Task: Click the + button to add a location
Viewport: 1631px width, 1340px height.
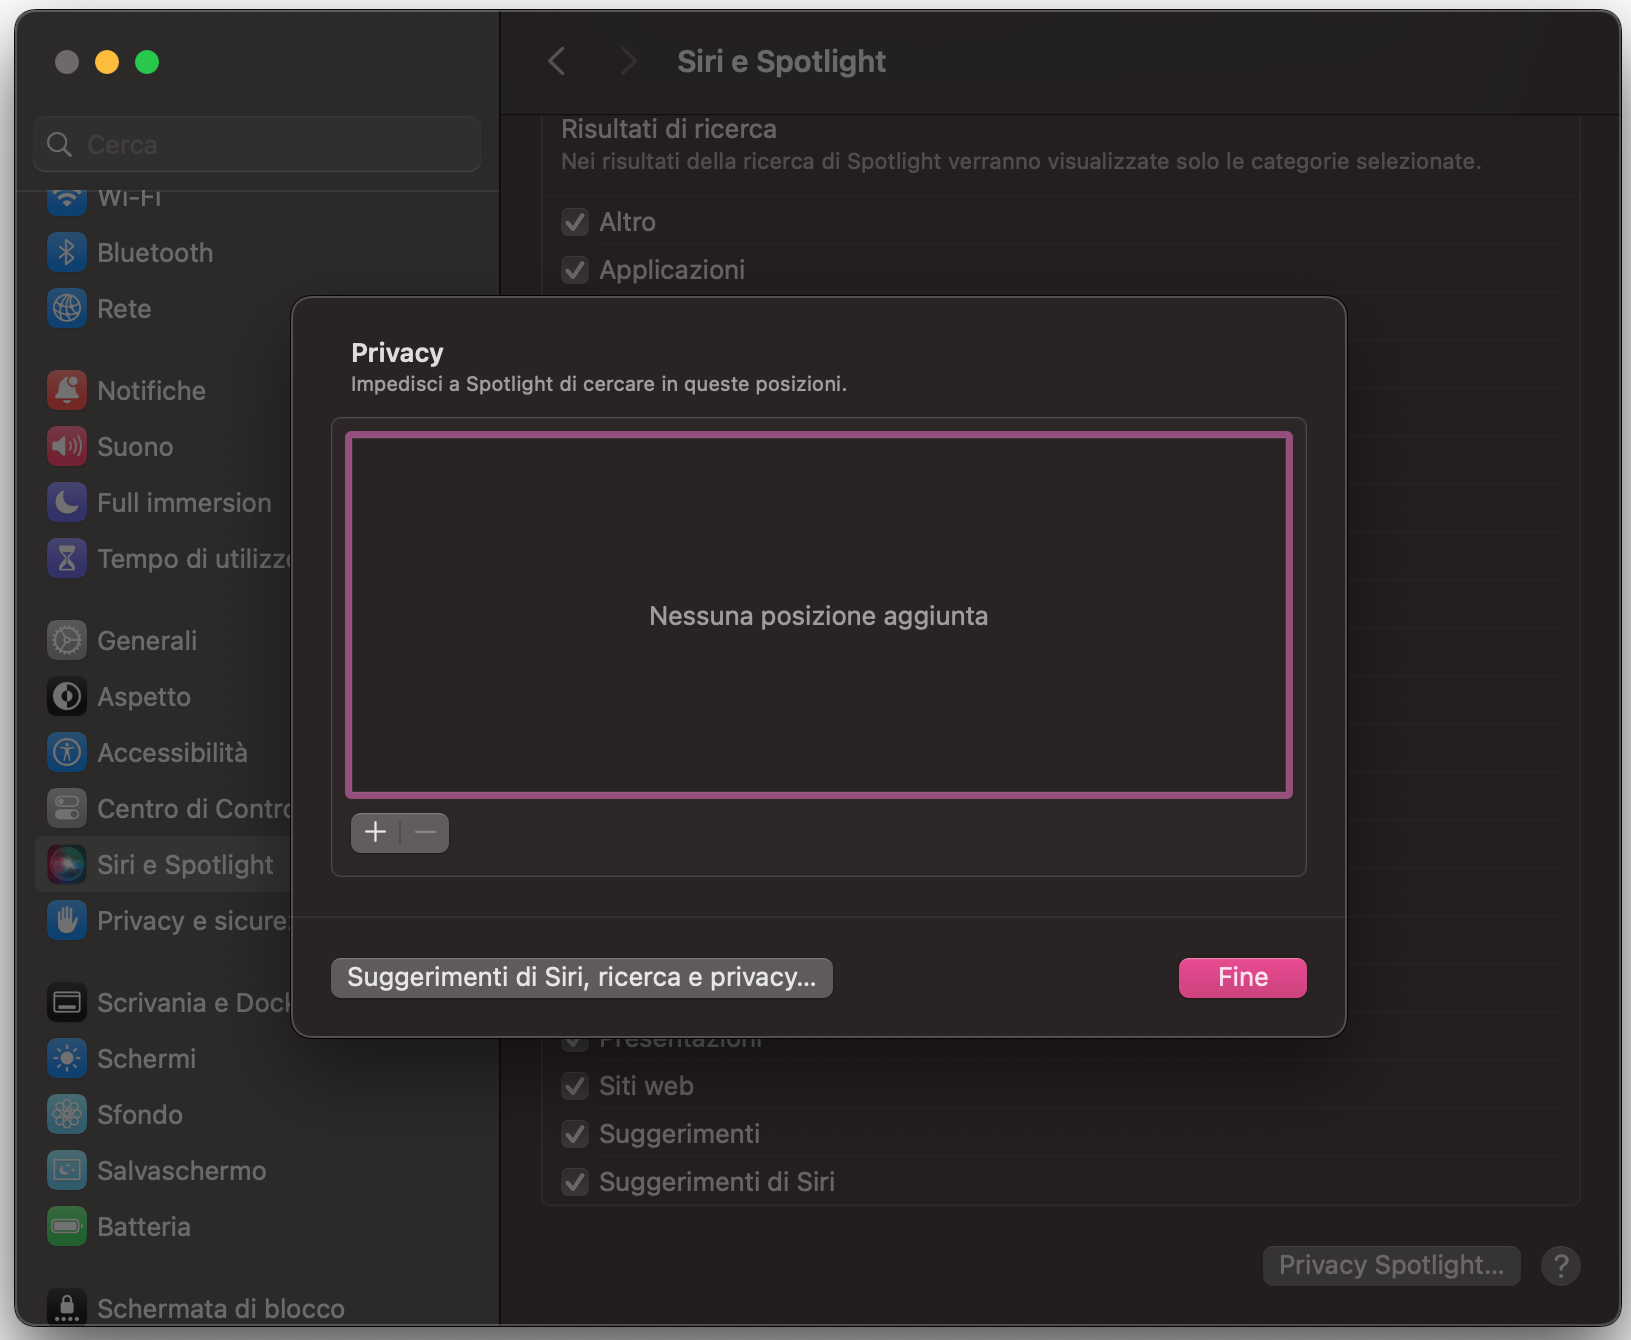Action: pos(374,832)
